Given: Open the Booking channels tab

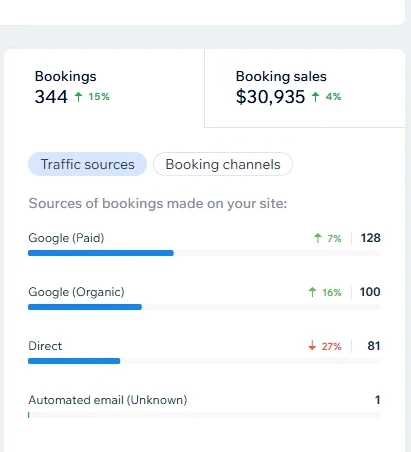Looking at the screenshot, I should point(223,164).
